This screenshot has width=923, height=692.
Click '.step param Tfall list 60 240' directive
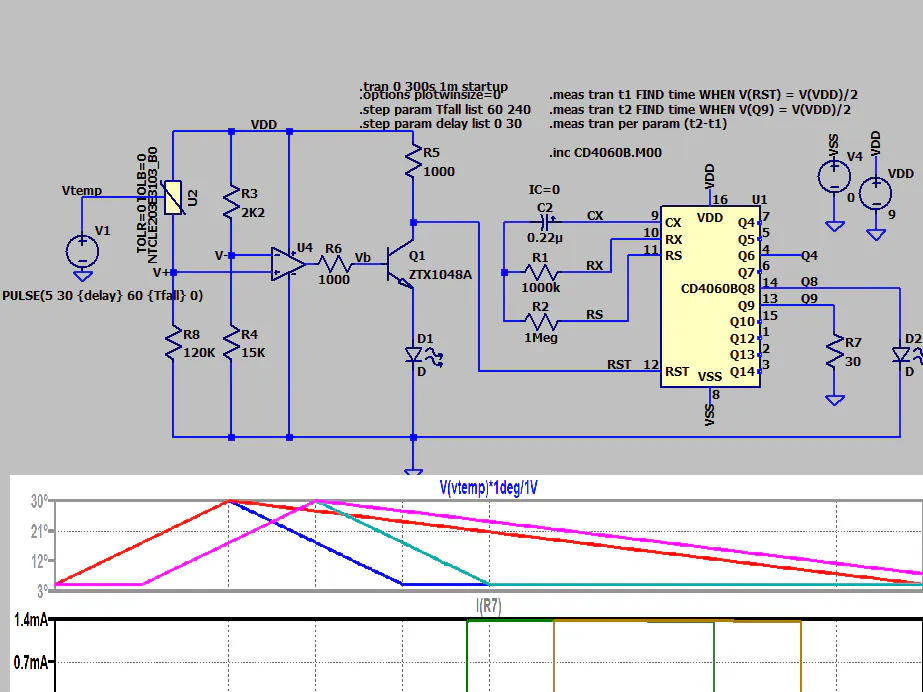[445, 109]
